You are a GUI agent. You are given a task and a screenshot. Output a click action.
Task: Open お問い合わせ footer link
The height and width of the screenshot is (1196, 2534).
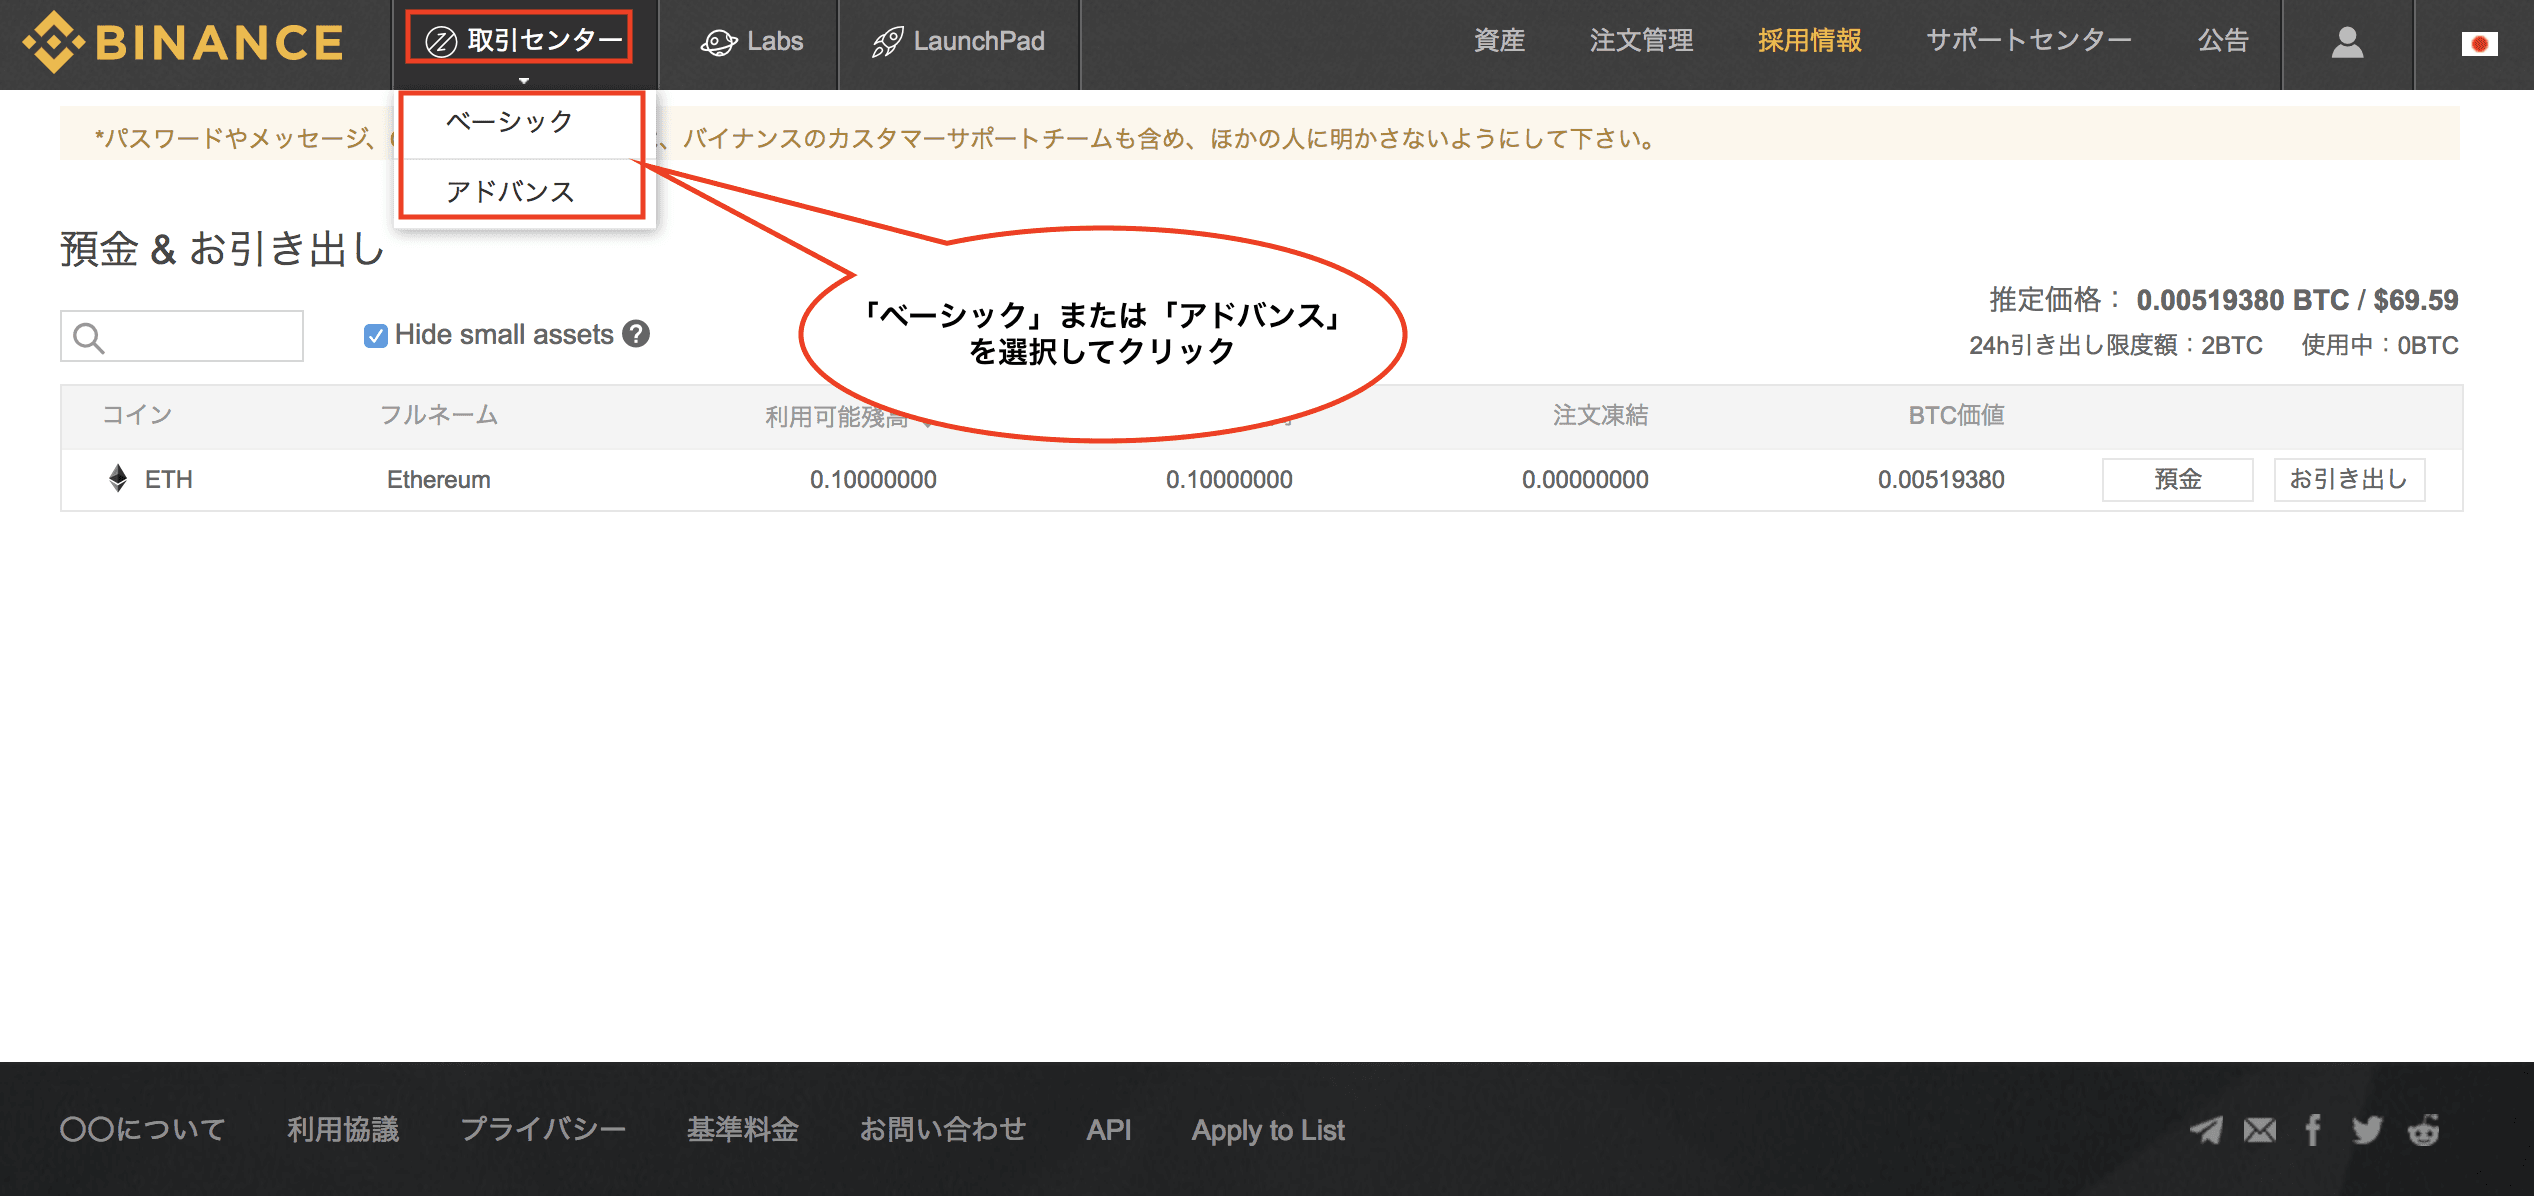click(943, 1130)
